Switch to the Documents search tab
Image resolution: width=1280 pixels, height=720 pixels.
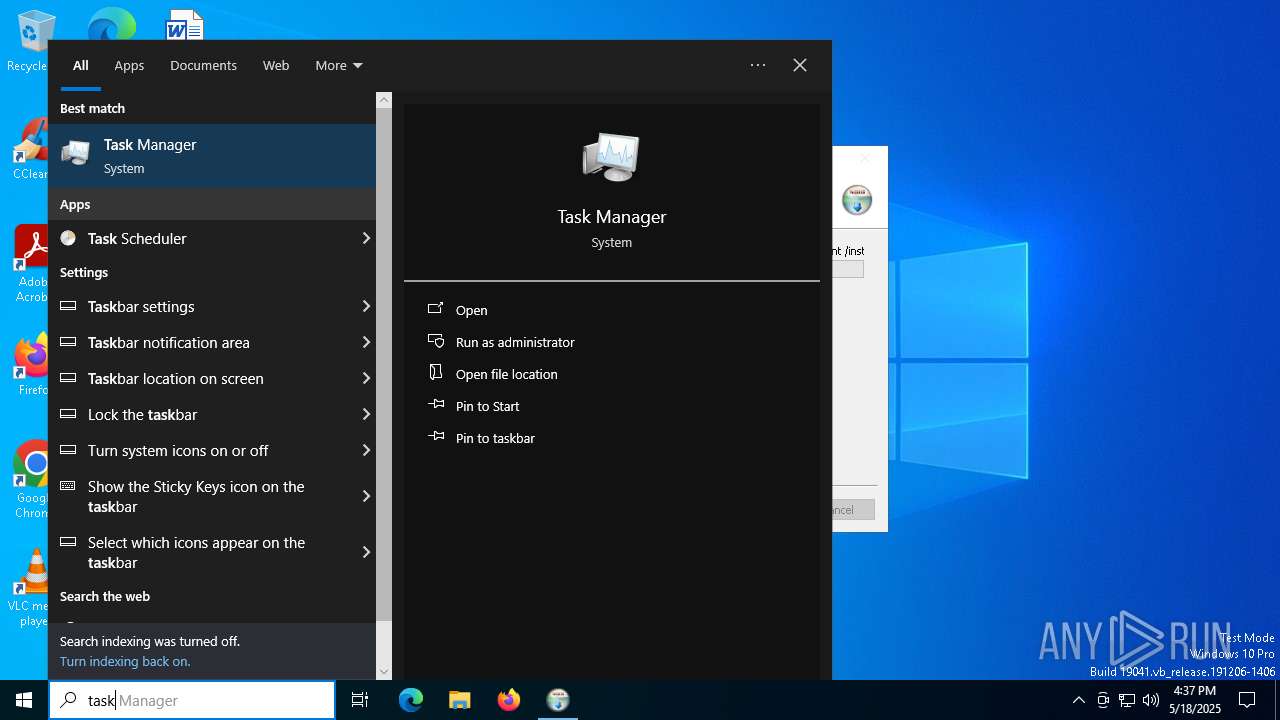(x=203, y=65)
